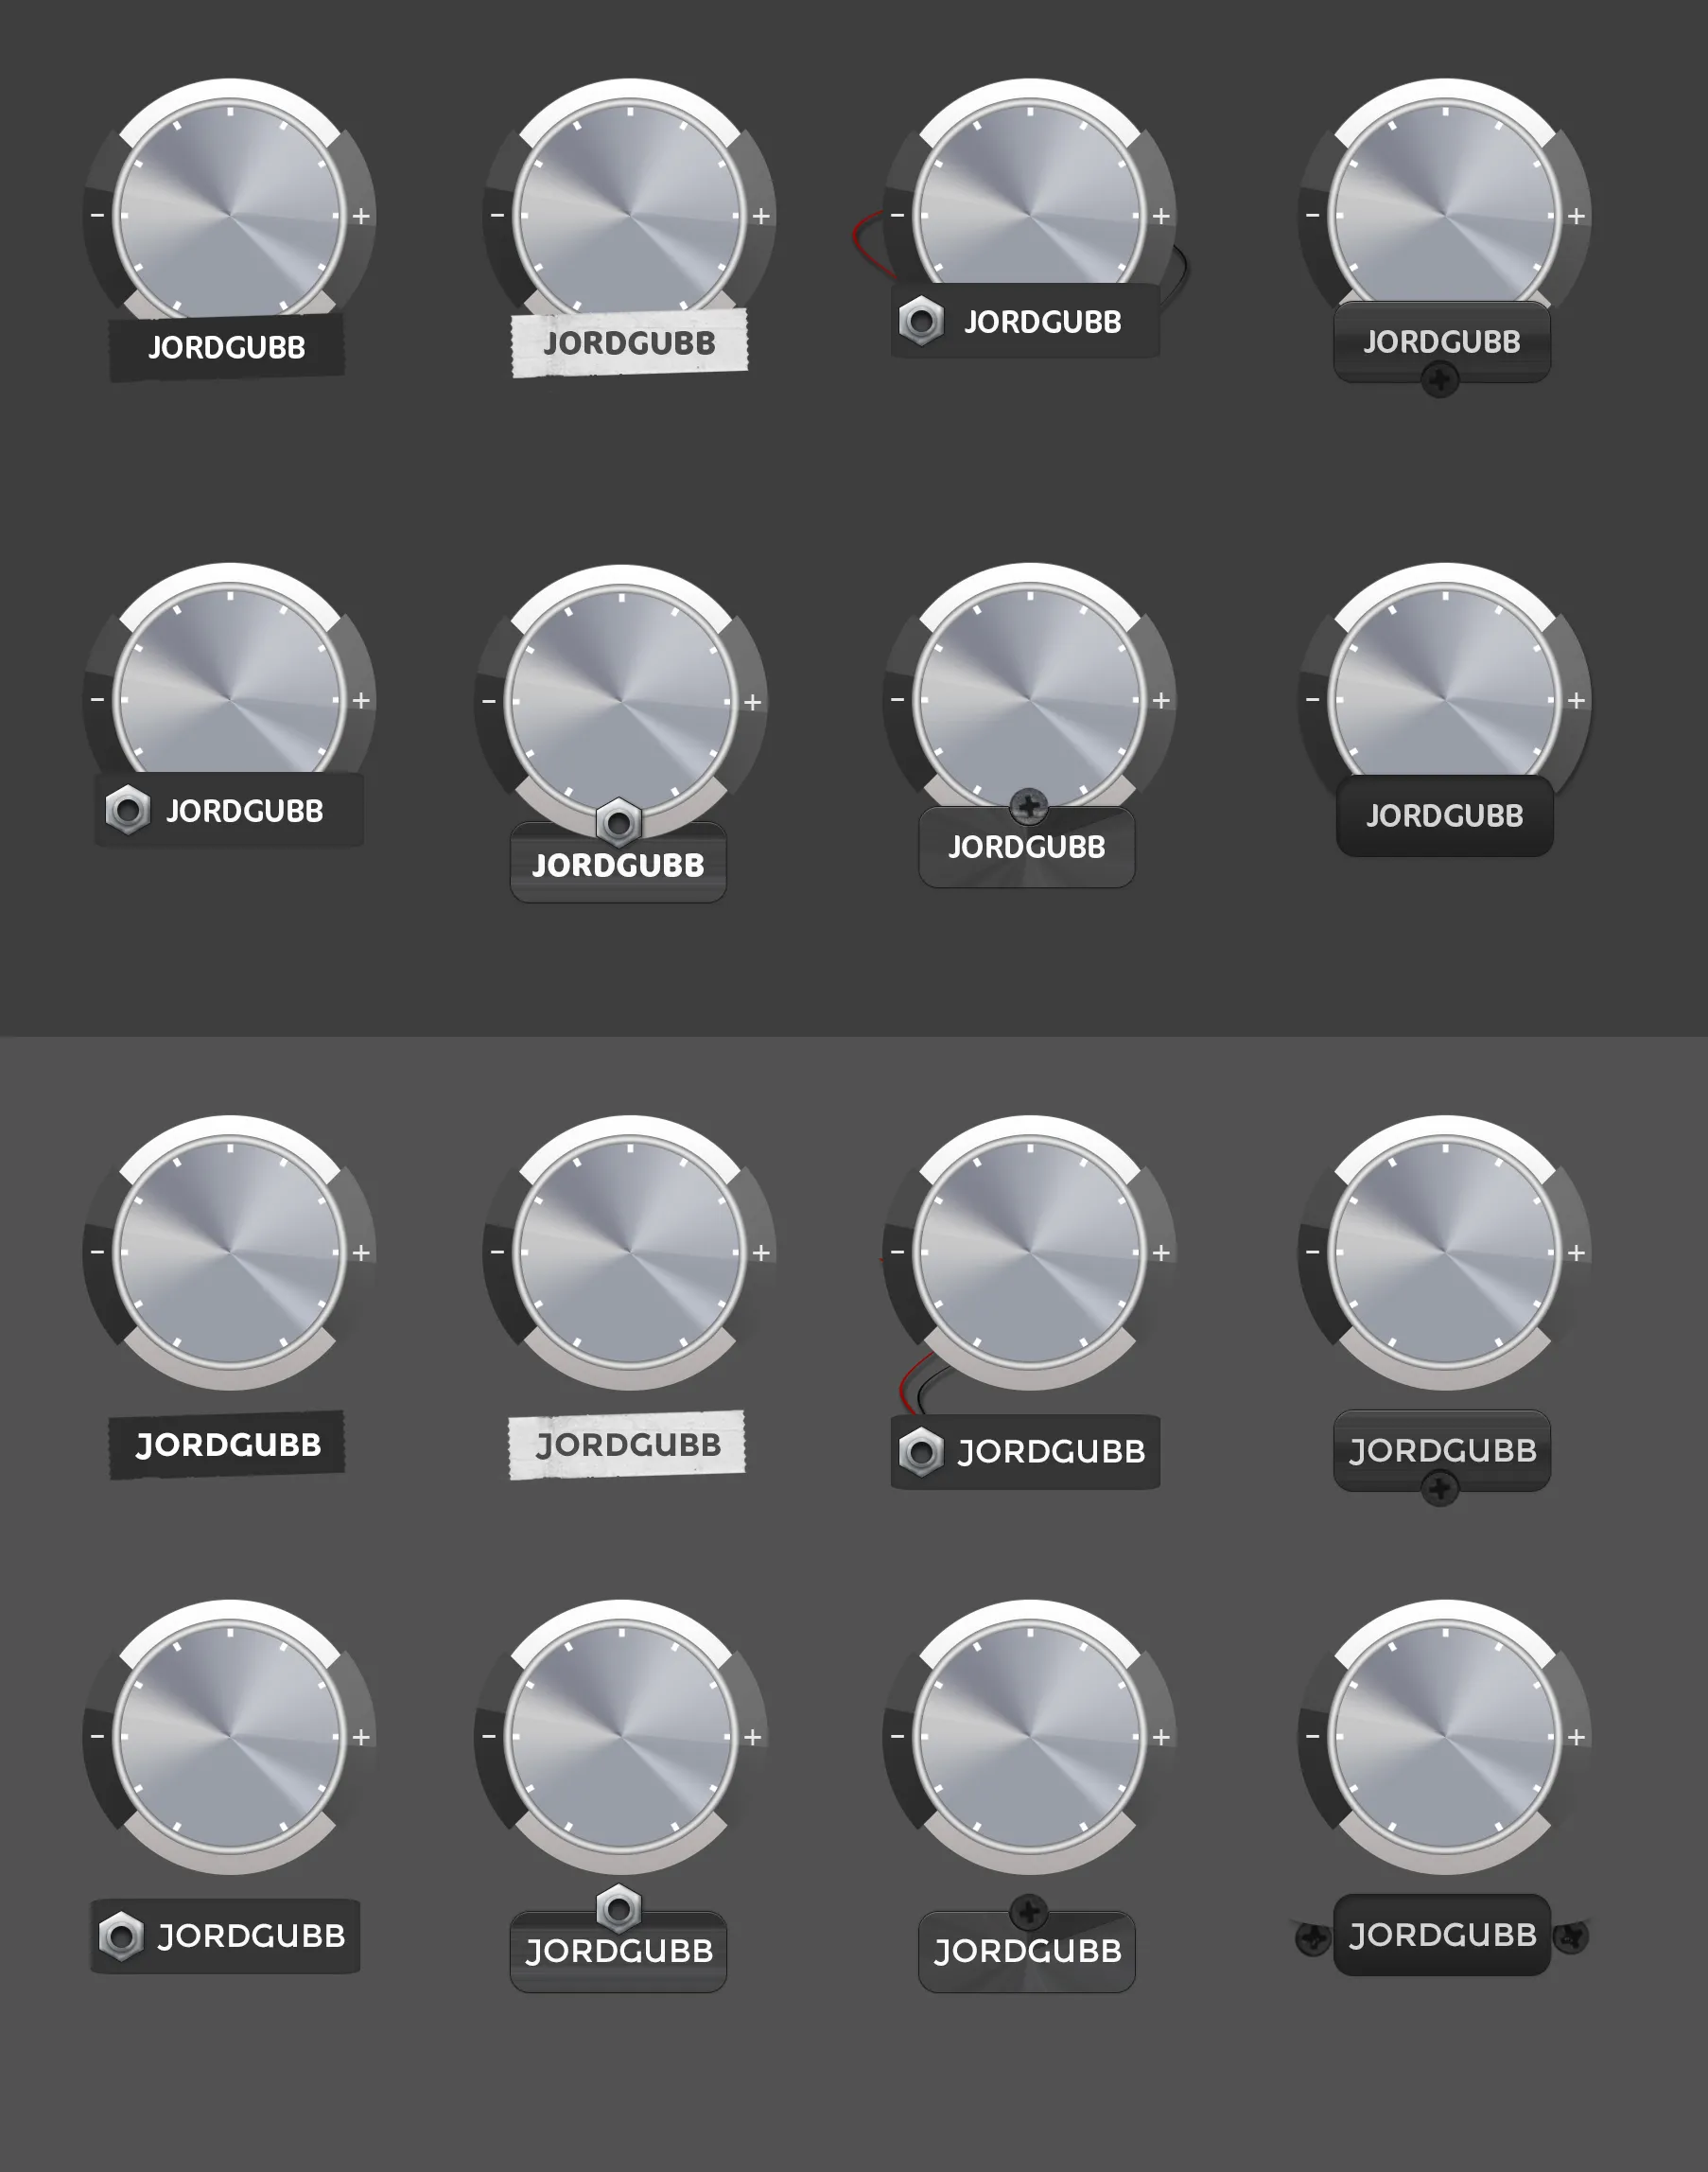Click the red-wired knob's dial center in dark panel
This screenshot has height=2172, width=1708.
point(1029,215)
